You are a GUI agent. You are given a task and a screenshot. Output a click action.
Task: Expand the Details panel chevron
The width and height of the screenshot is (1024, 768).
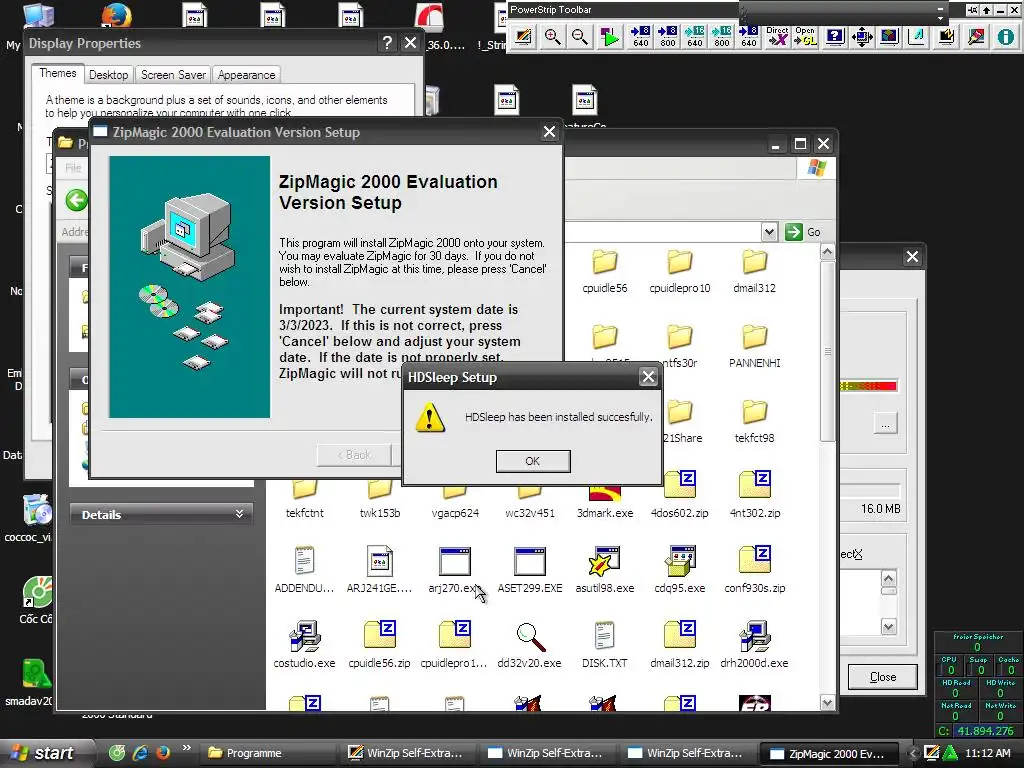point(240,514)
